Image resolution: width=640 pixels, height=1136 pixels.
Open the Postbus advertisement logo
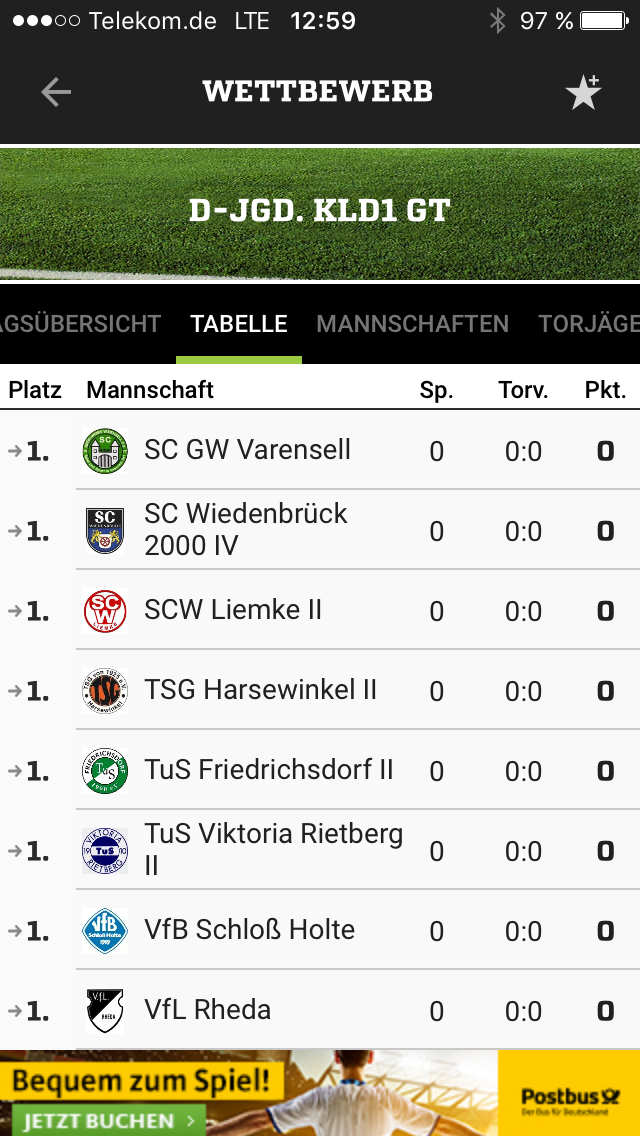click(x=570, y=1099)
